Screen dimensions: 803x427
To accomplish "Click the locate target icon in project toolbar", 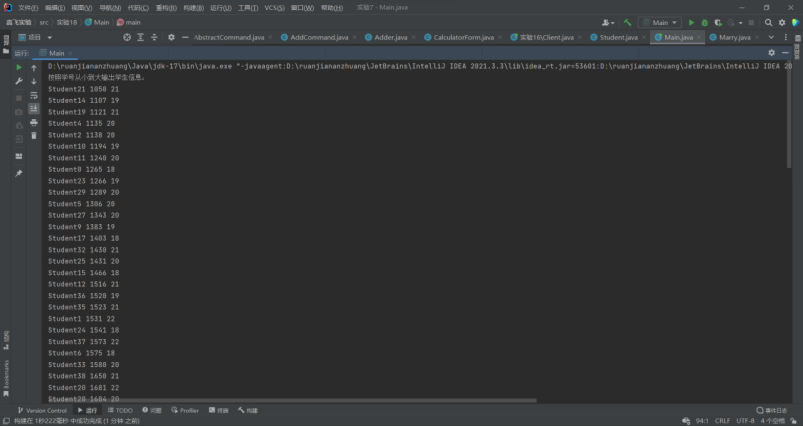I will coord(127,37).
